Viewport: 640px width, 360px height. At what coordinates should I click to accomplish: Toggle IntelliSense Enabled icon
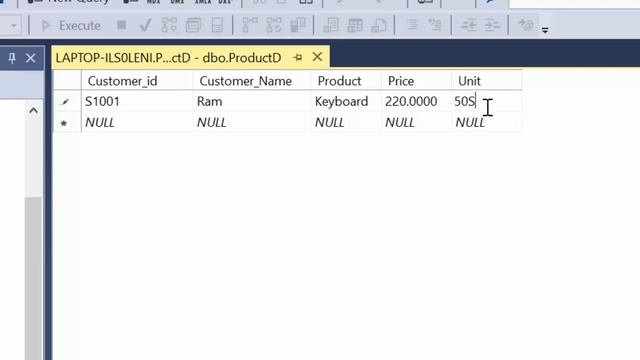coord(217,25)
